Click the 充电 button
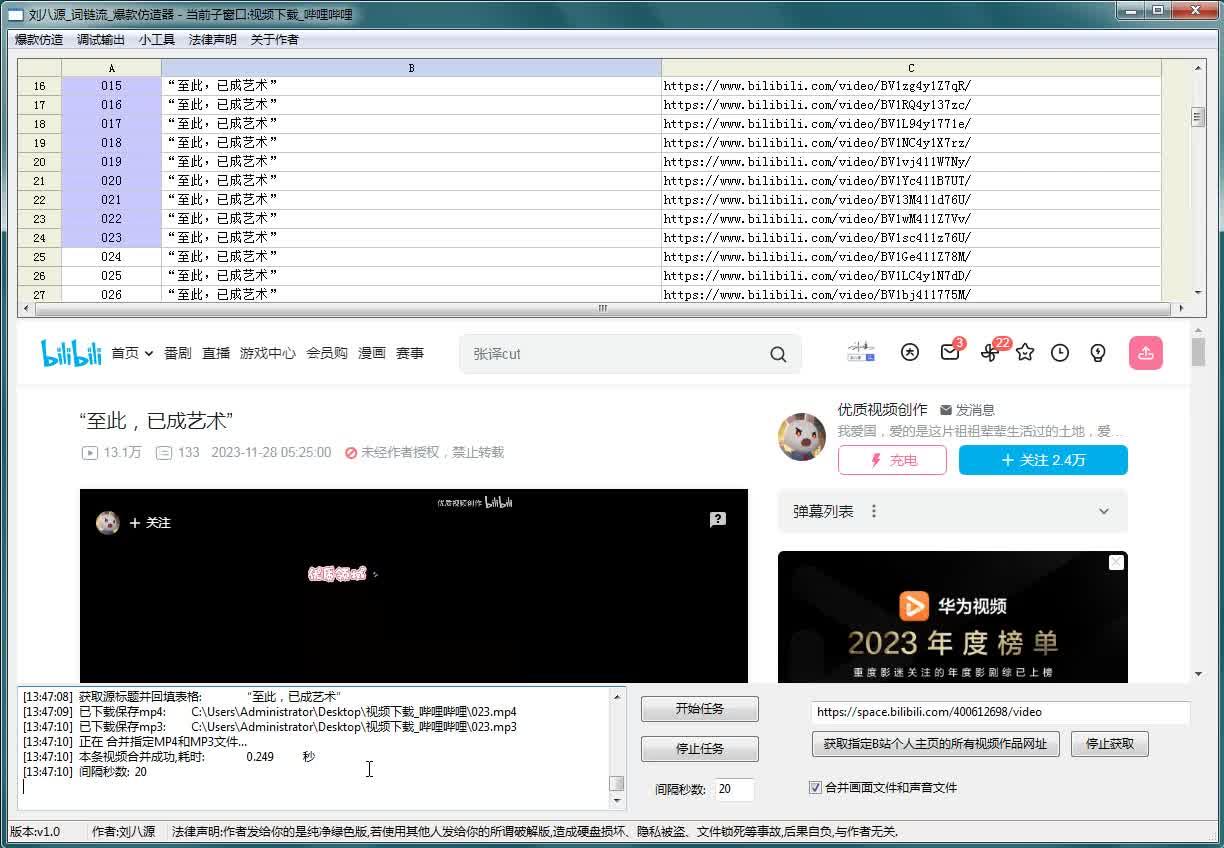1224x848 pixels. point(892,460)
